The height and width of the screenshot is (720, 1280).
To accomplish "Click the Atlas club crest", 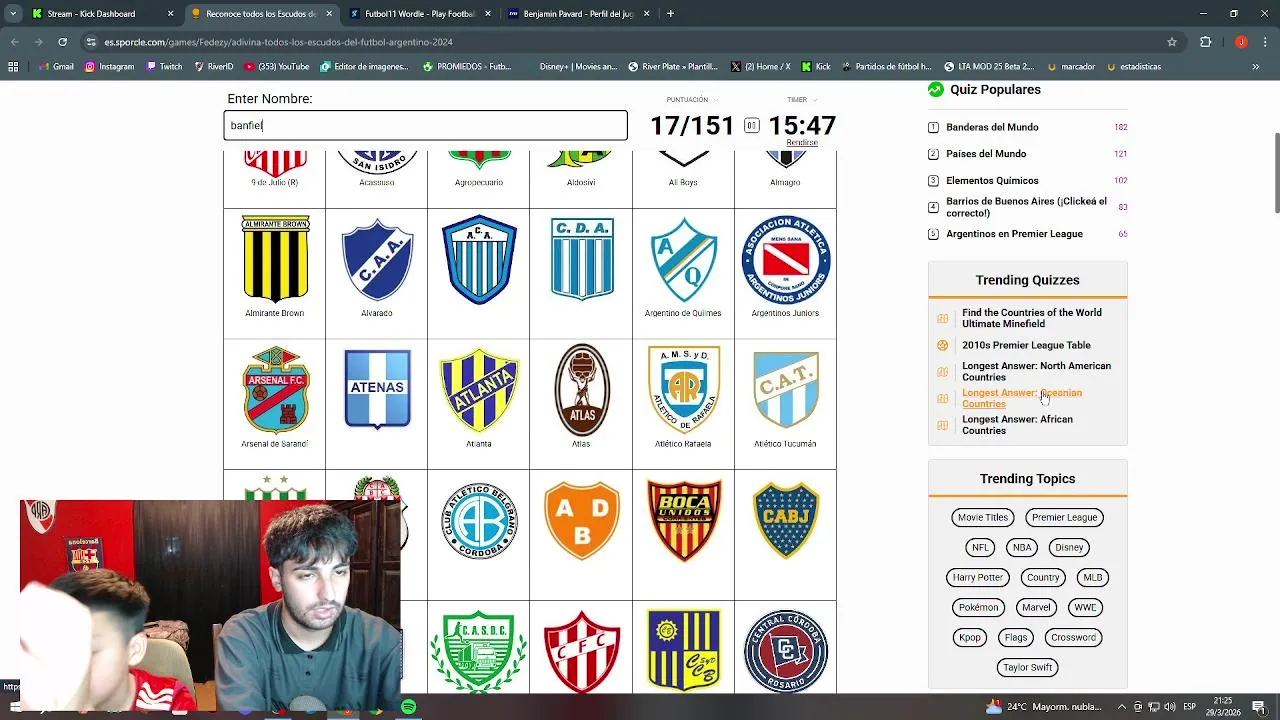I will [582, 390].
